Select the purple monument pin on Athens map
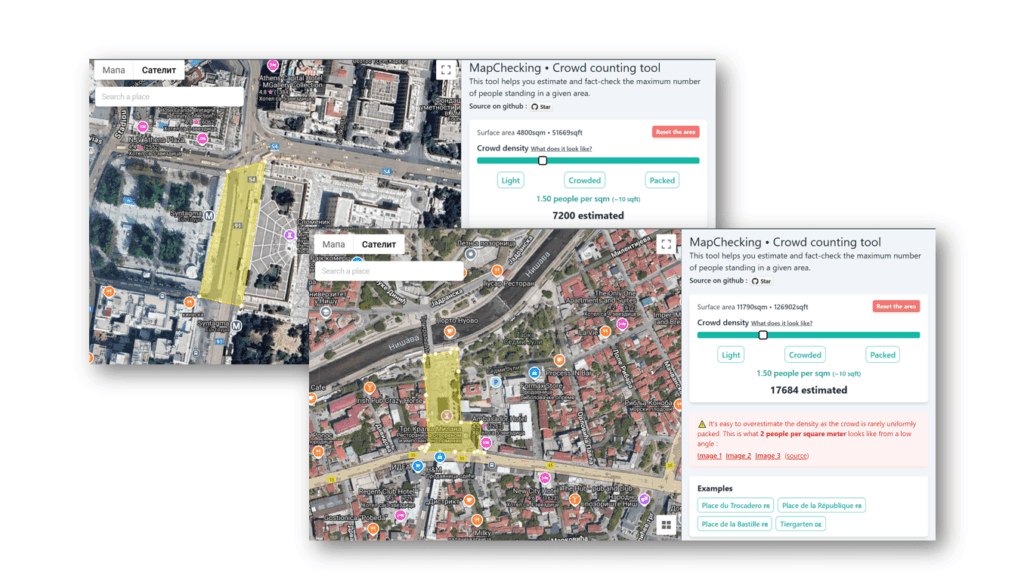Viewport: 1024px width, 576px height. (289, 234)
